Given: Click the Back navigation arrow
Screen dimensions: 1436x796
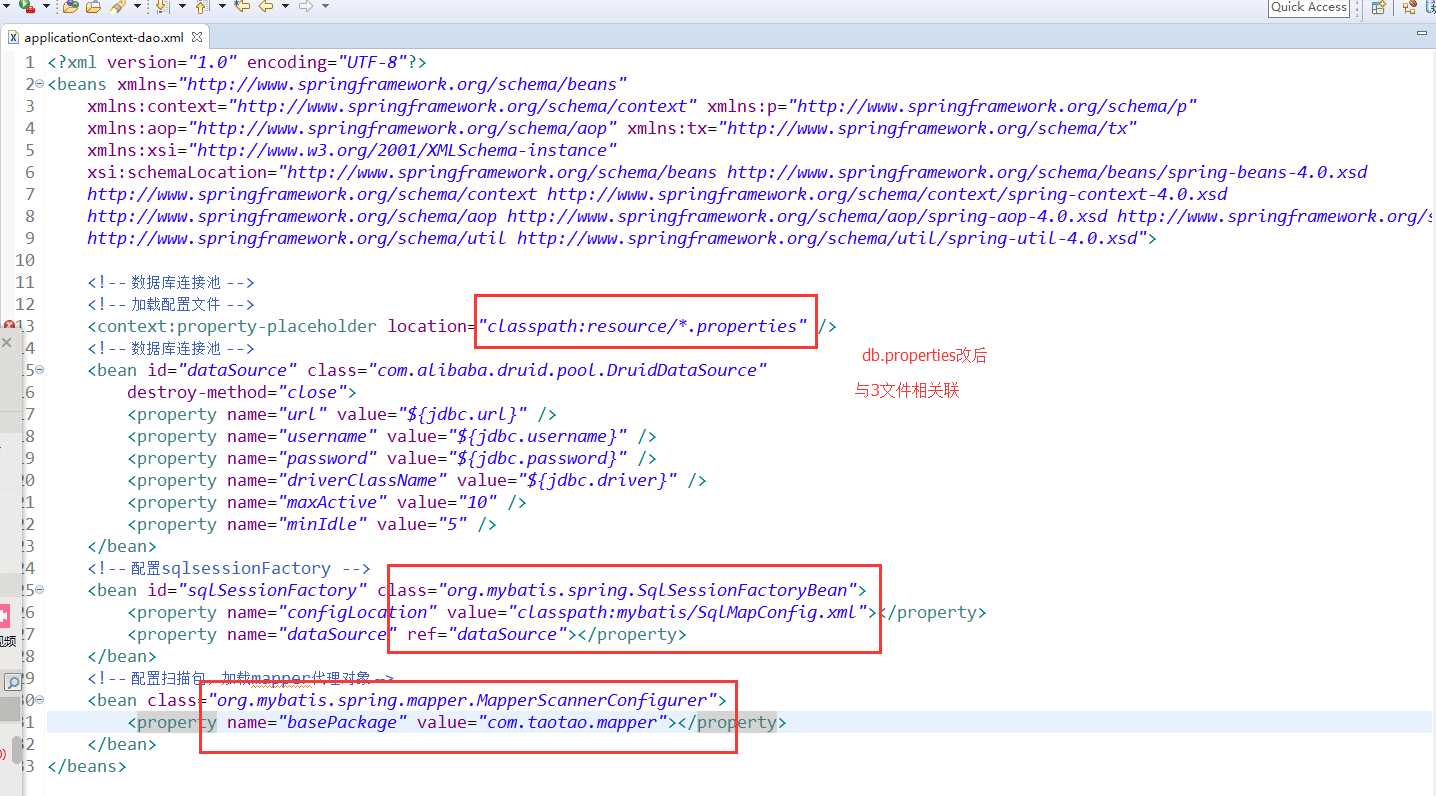Looking at the screenshot, I should point(265,6).
